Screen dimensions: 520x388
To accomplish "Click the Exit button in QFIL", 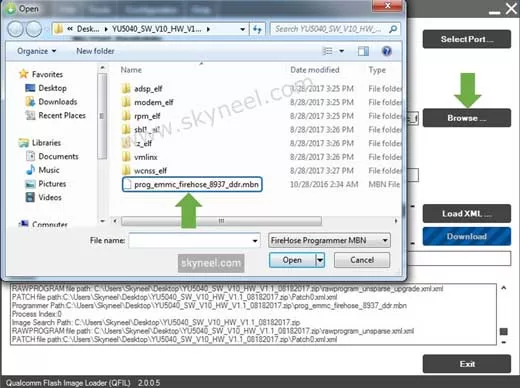I will tap(467, 364).
